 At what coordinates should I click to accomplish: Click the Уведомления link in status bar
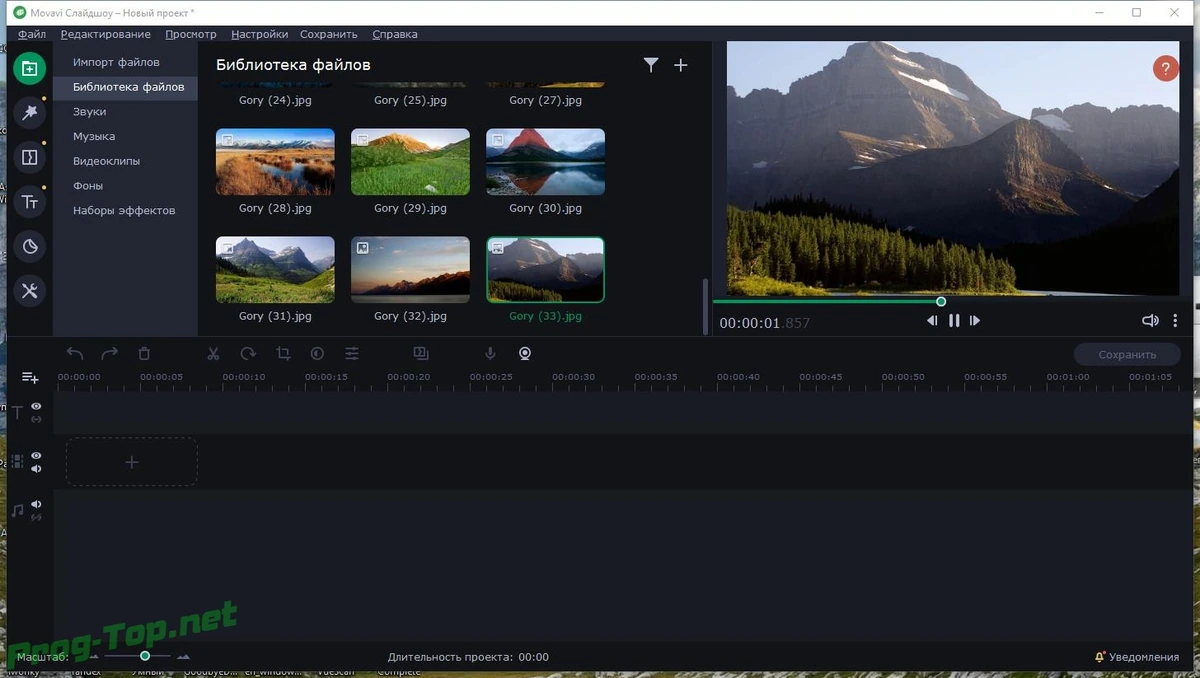1145,657
